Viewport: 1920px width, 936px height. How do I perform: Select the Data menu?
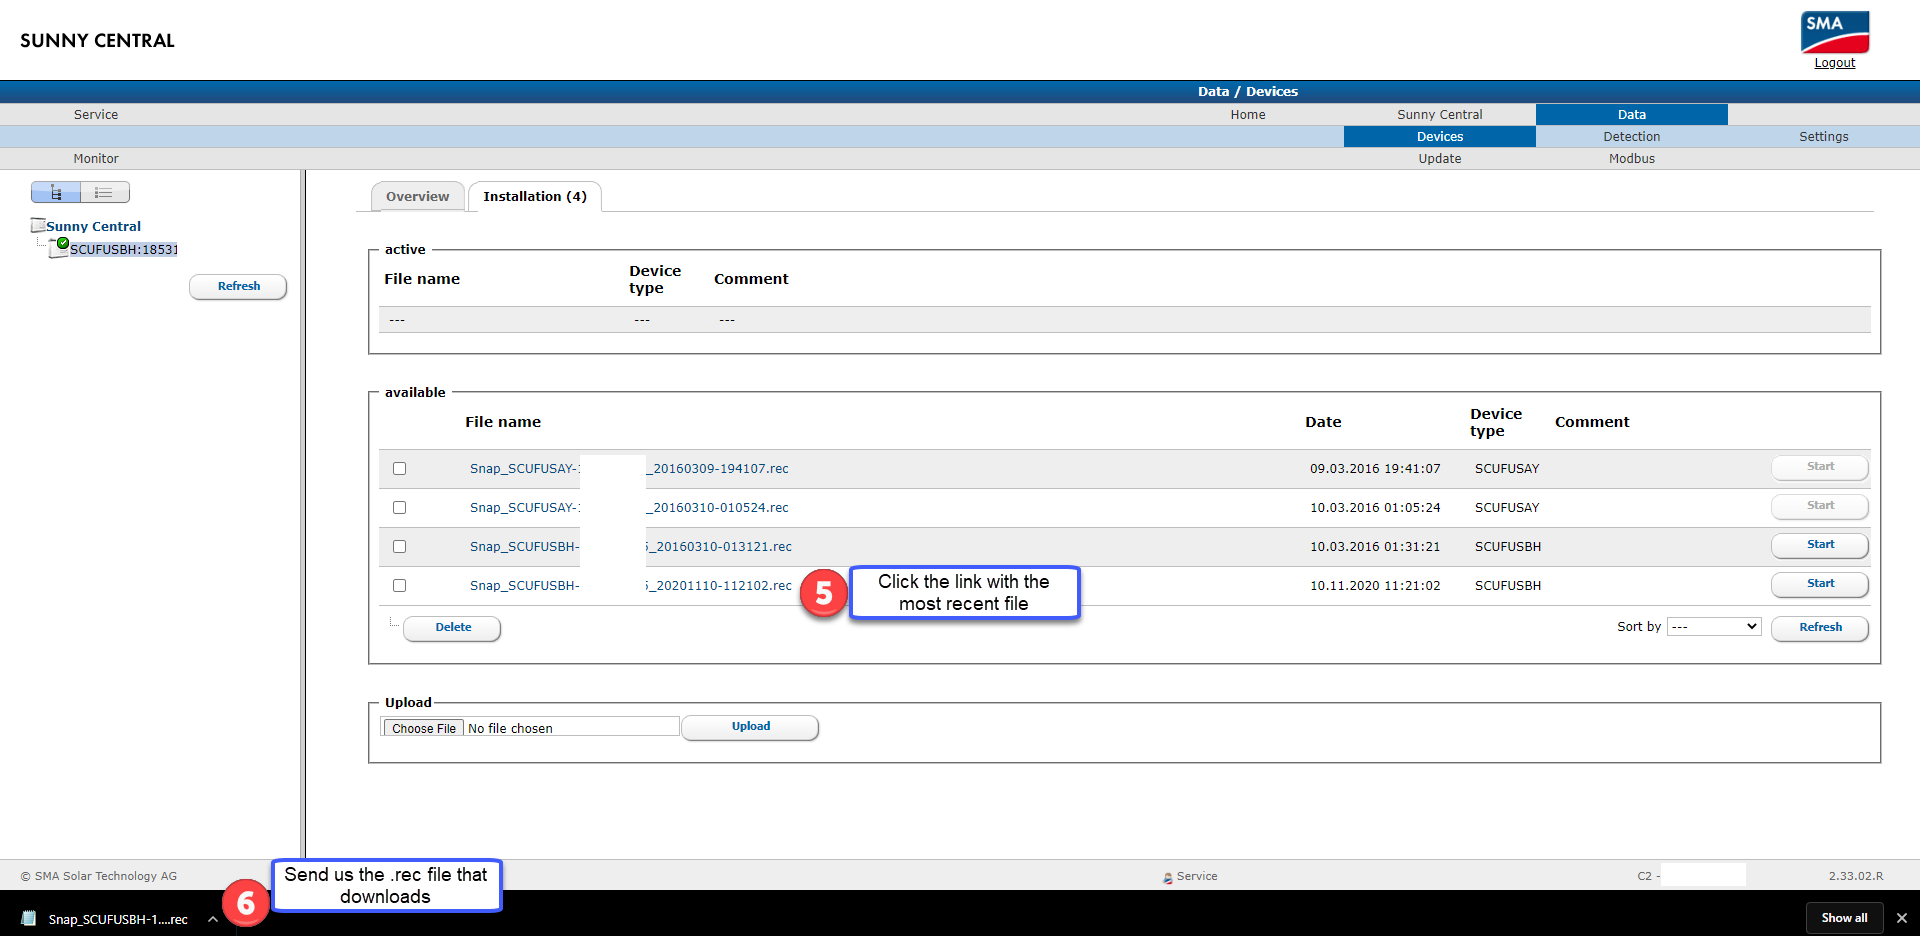pos(1632,114)
